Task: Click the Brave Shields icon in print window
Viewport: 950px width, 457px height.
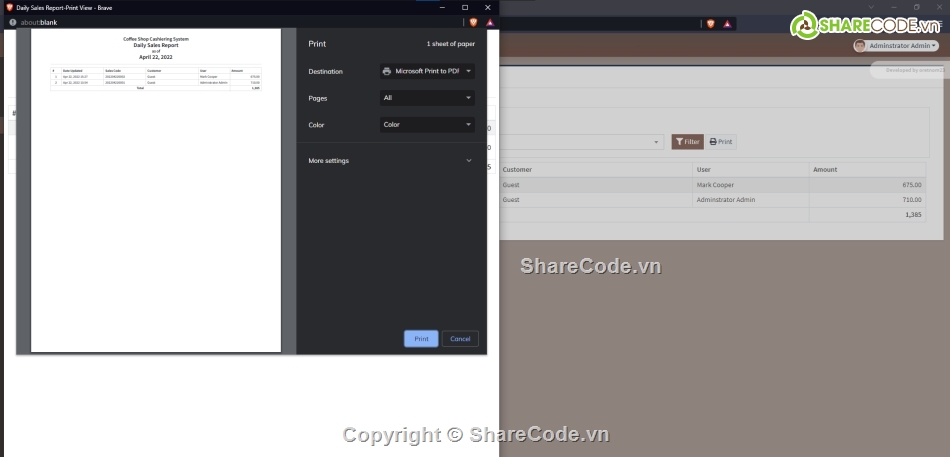Action: point(473,21)
